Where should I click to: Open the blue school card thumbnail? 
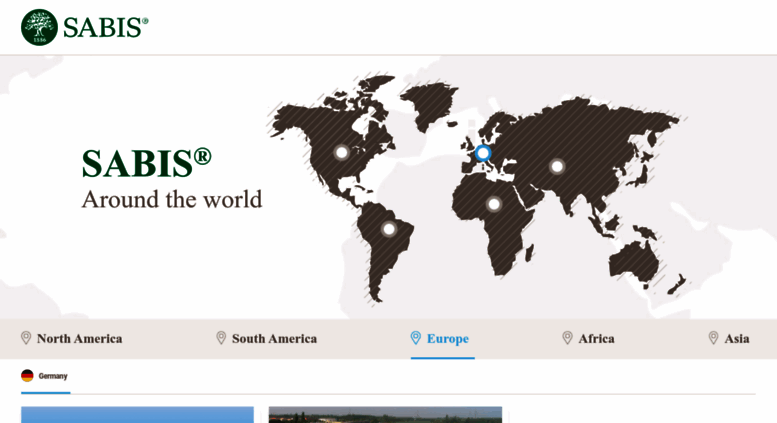pyautogui.click(x=137, y=415)
